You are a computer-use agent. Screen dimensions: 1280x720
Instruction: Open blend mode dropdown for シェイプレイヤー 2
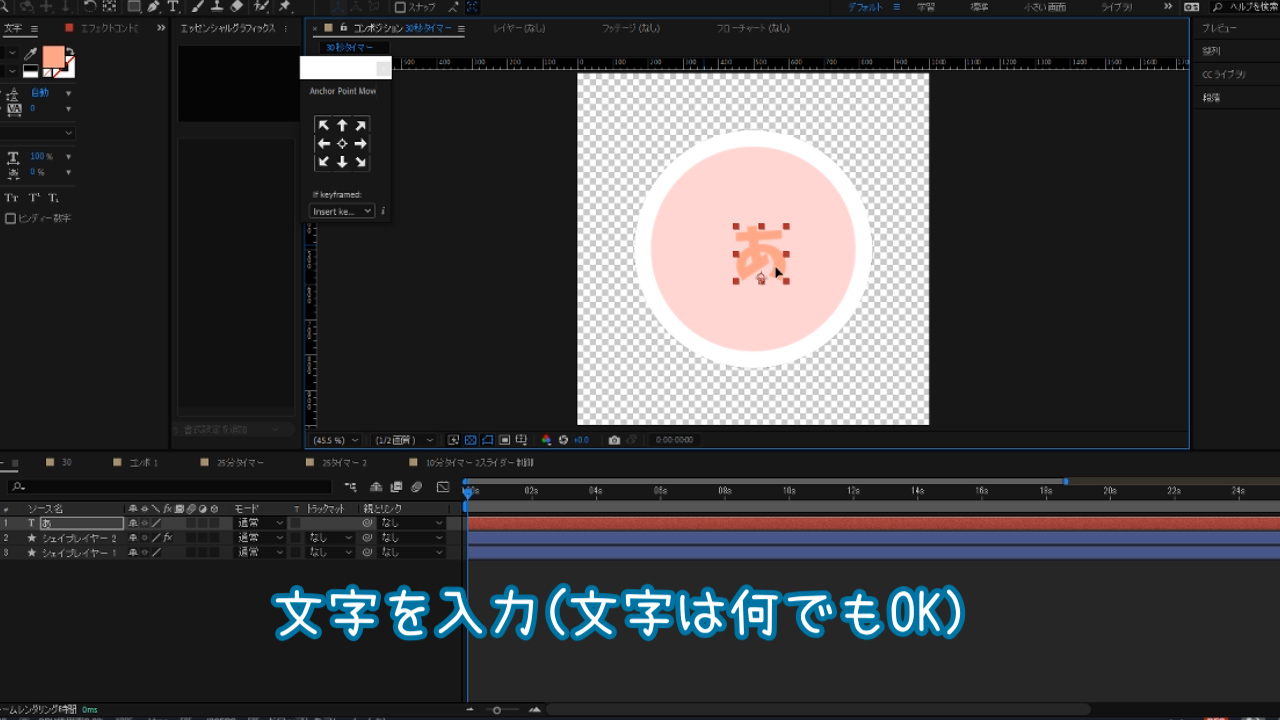tap(260, 538)
